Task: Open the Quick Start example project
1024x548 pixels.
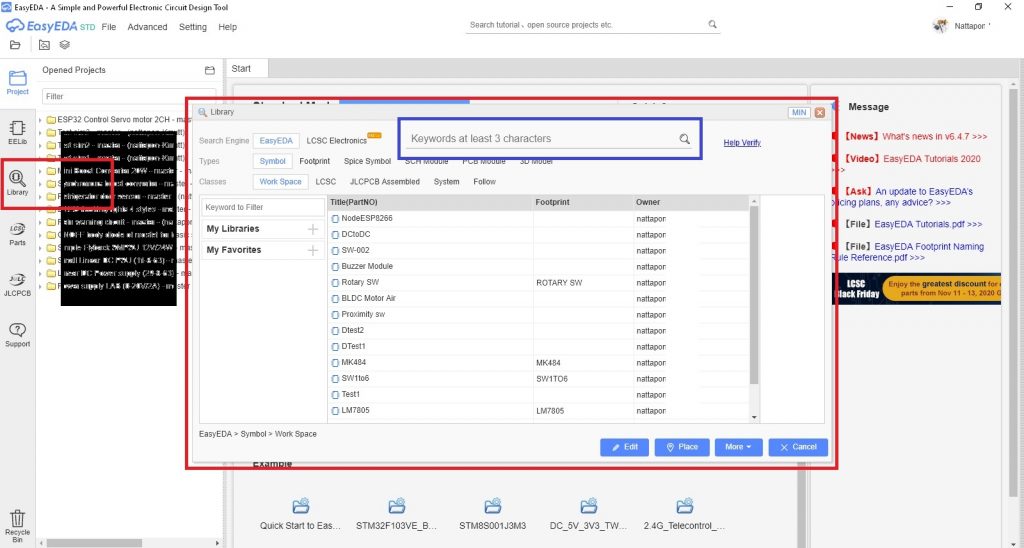Action: [300, 513]
